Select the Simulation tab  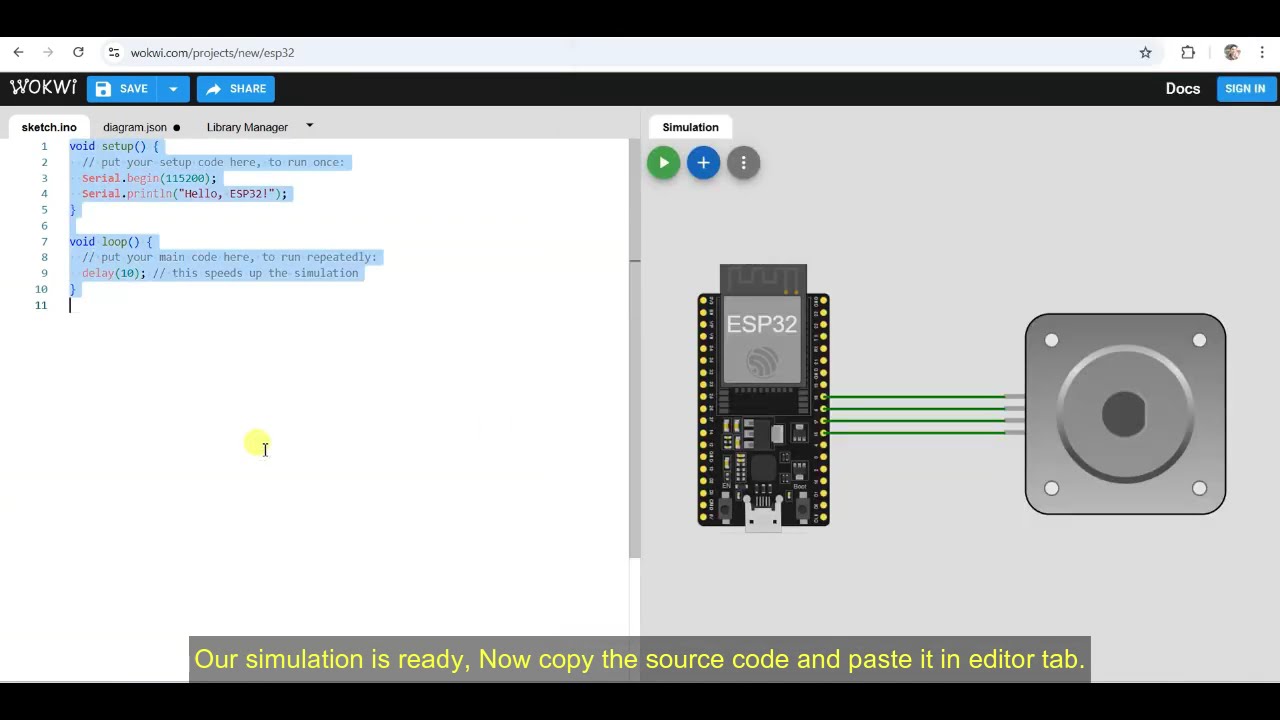coord(690,127)
